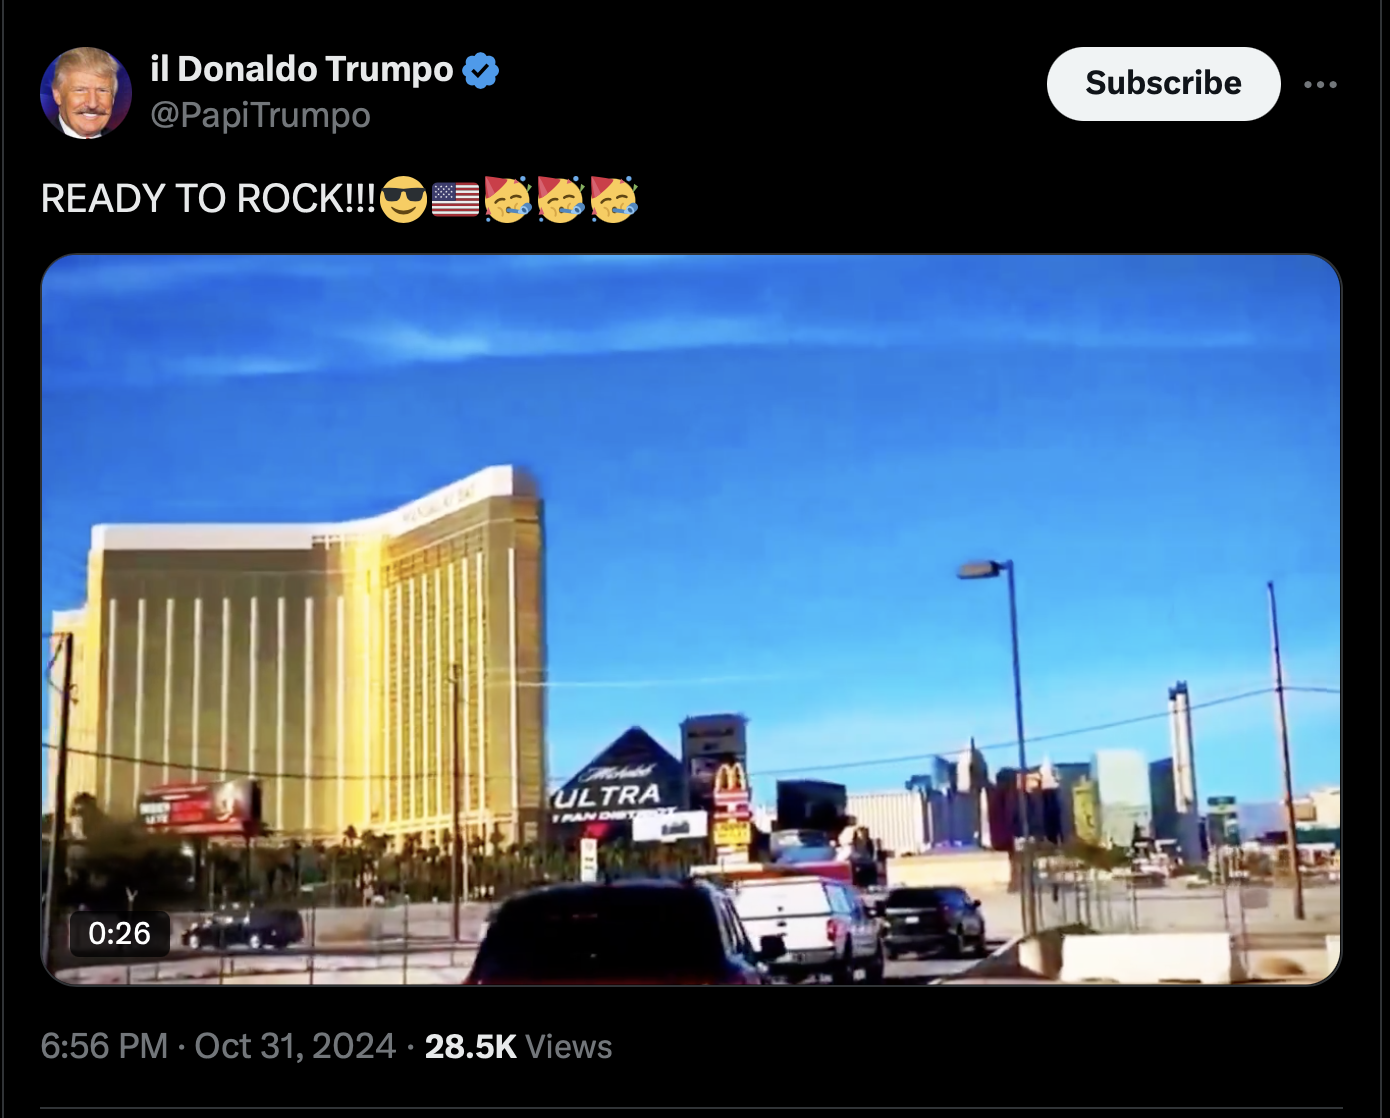This screenshot has height=1118, width=1390.
Task: Click the McDonald's golden arches sign in video
Action: coord(731,779)
